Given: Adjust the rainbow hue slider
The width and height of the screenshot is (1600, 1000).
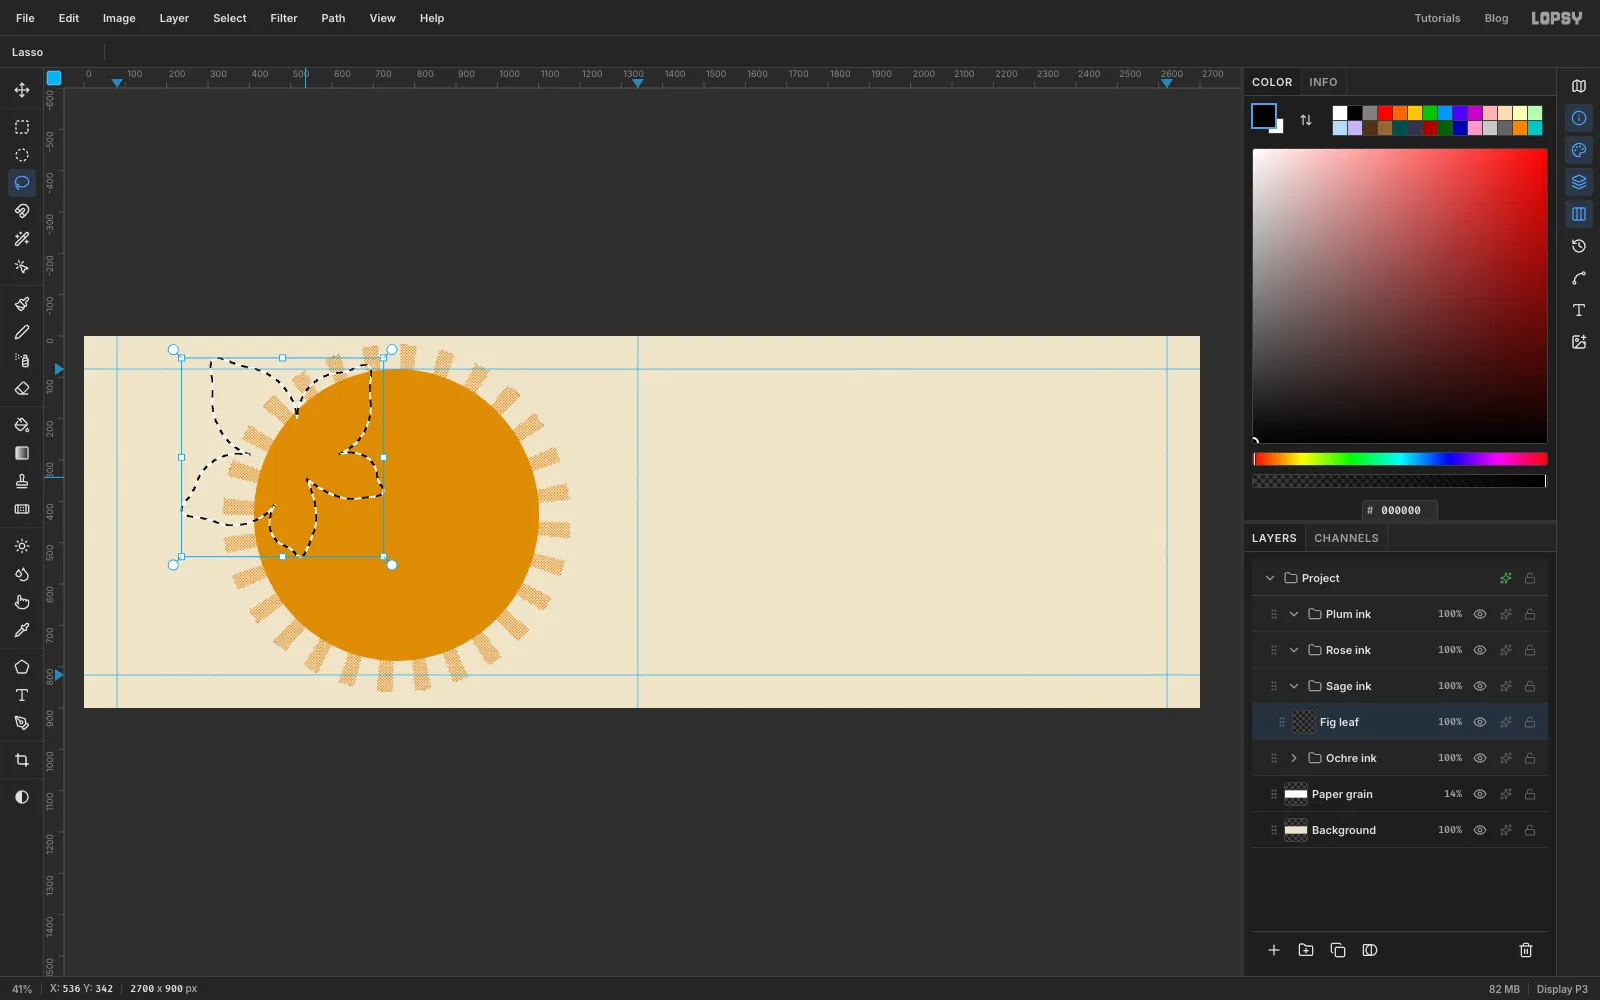Looking at the screenshot, I should [1400, 459].
